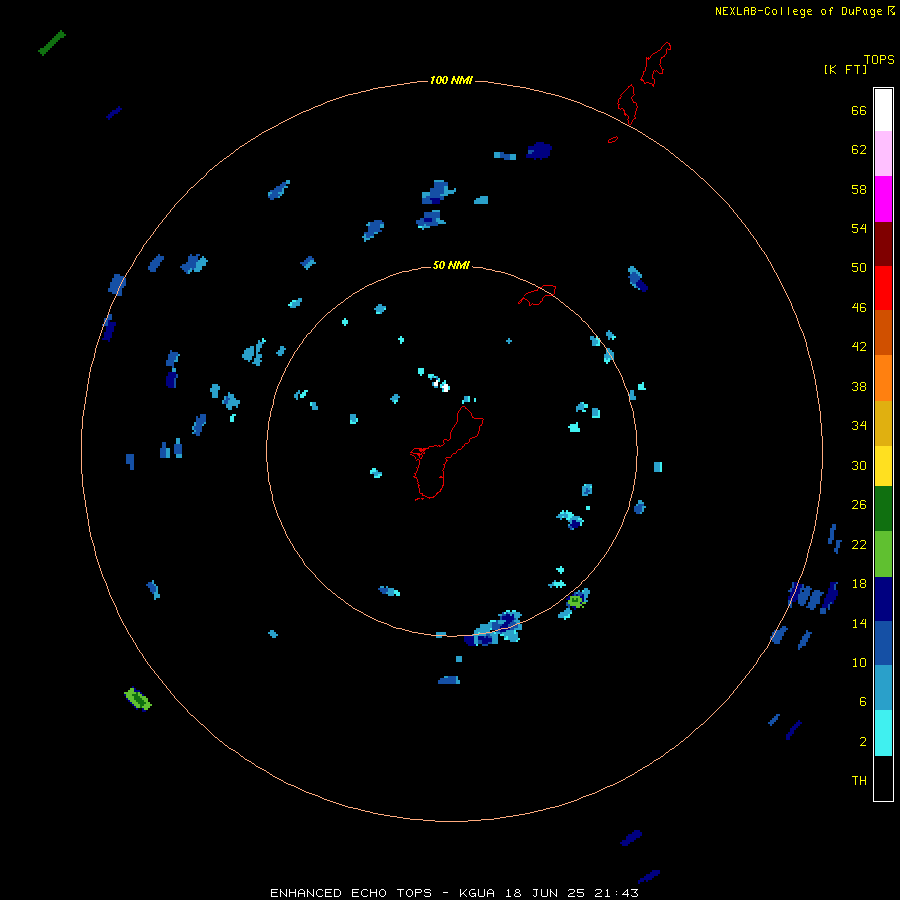Screen dimensions: 900x900
Task: Click the light green echo cell in the southwest
Action: pyautogui.click(x=138, y=699)
